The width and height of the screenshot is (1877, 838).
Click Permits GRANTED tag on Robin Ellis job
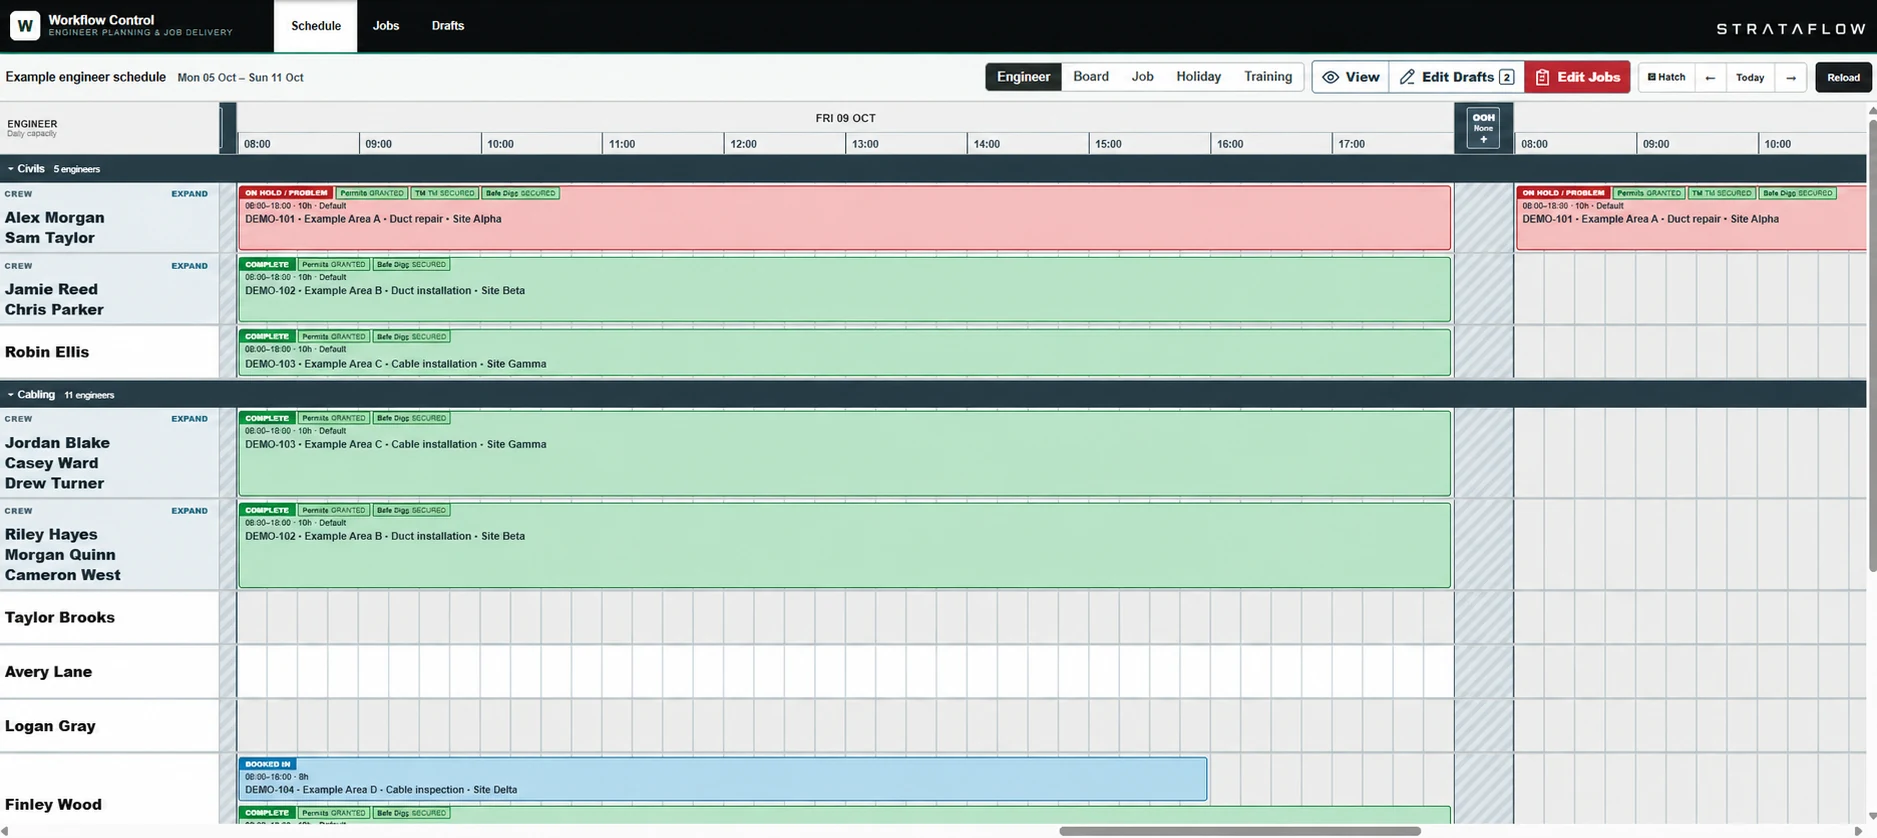coord(334,337)
